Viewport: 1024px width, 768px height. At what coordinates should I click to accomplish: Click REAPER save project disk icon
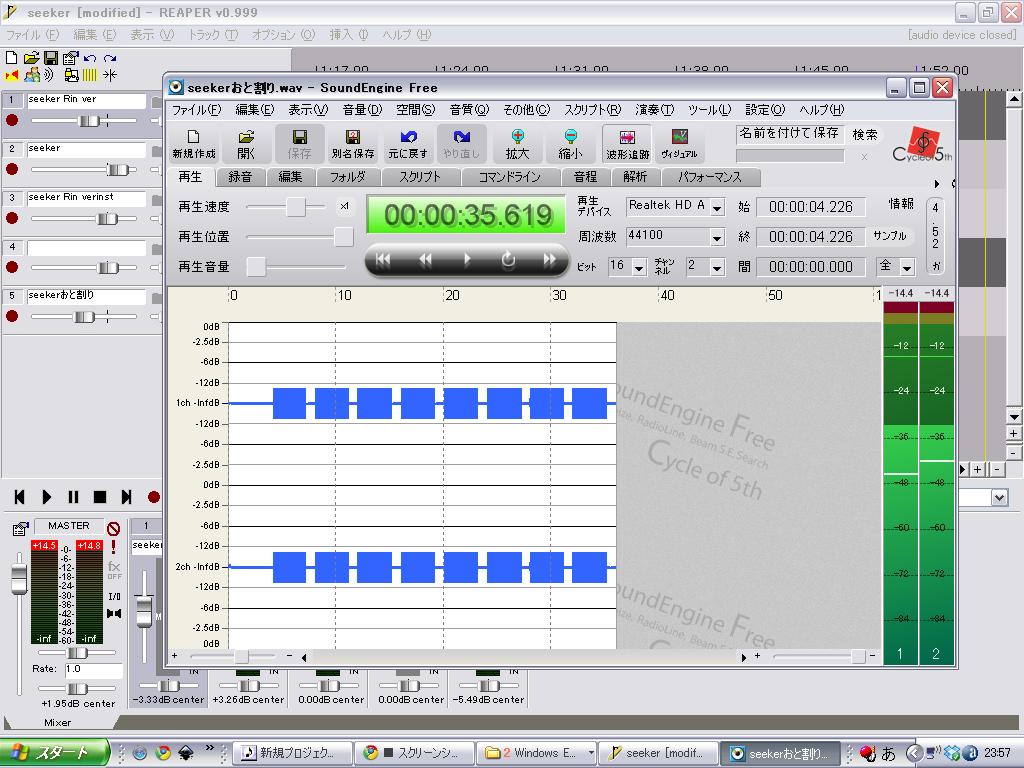point(50,57)
